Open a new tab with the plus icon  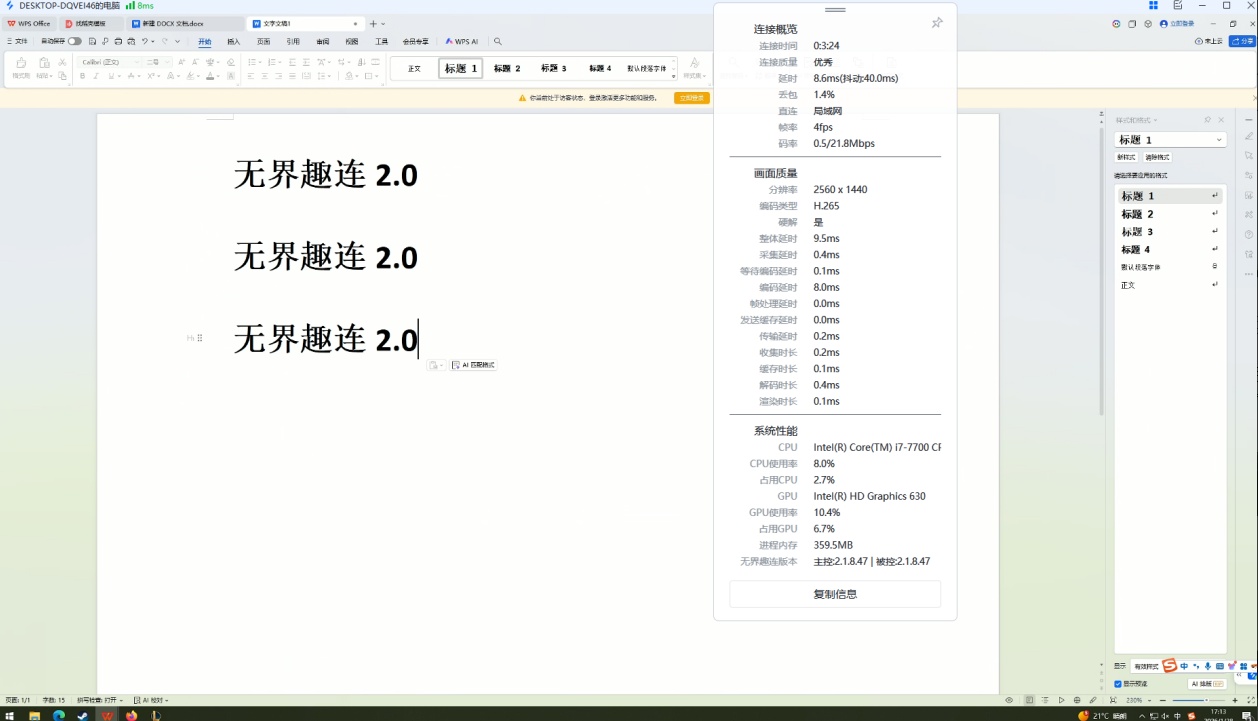(373, 23)
